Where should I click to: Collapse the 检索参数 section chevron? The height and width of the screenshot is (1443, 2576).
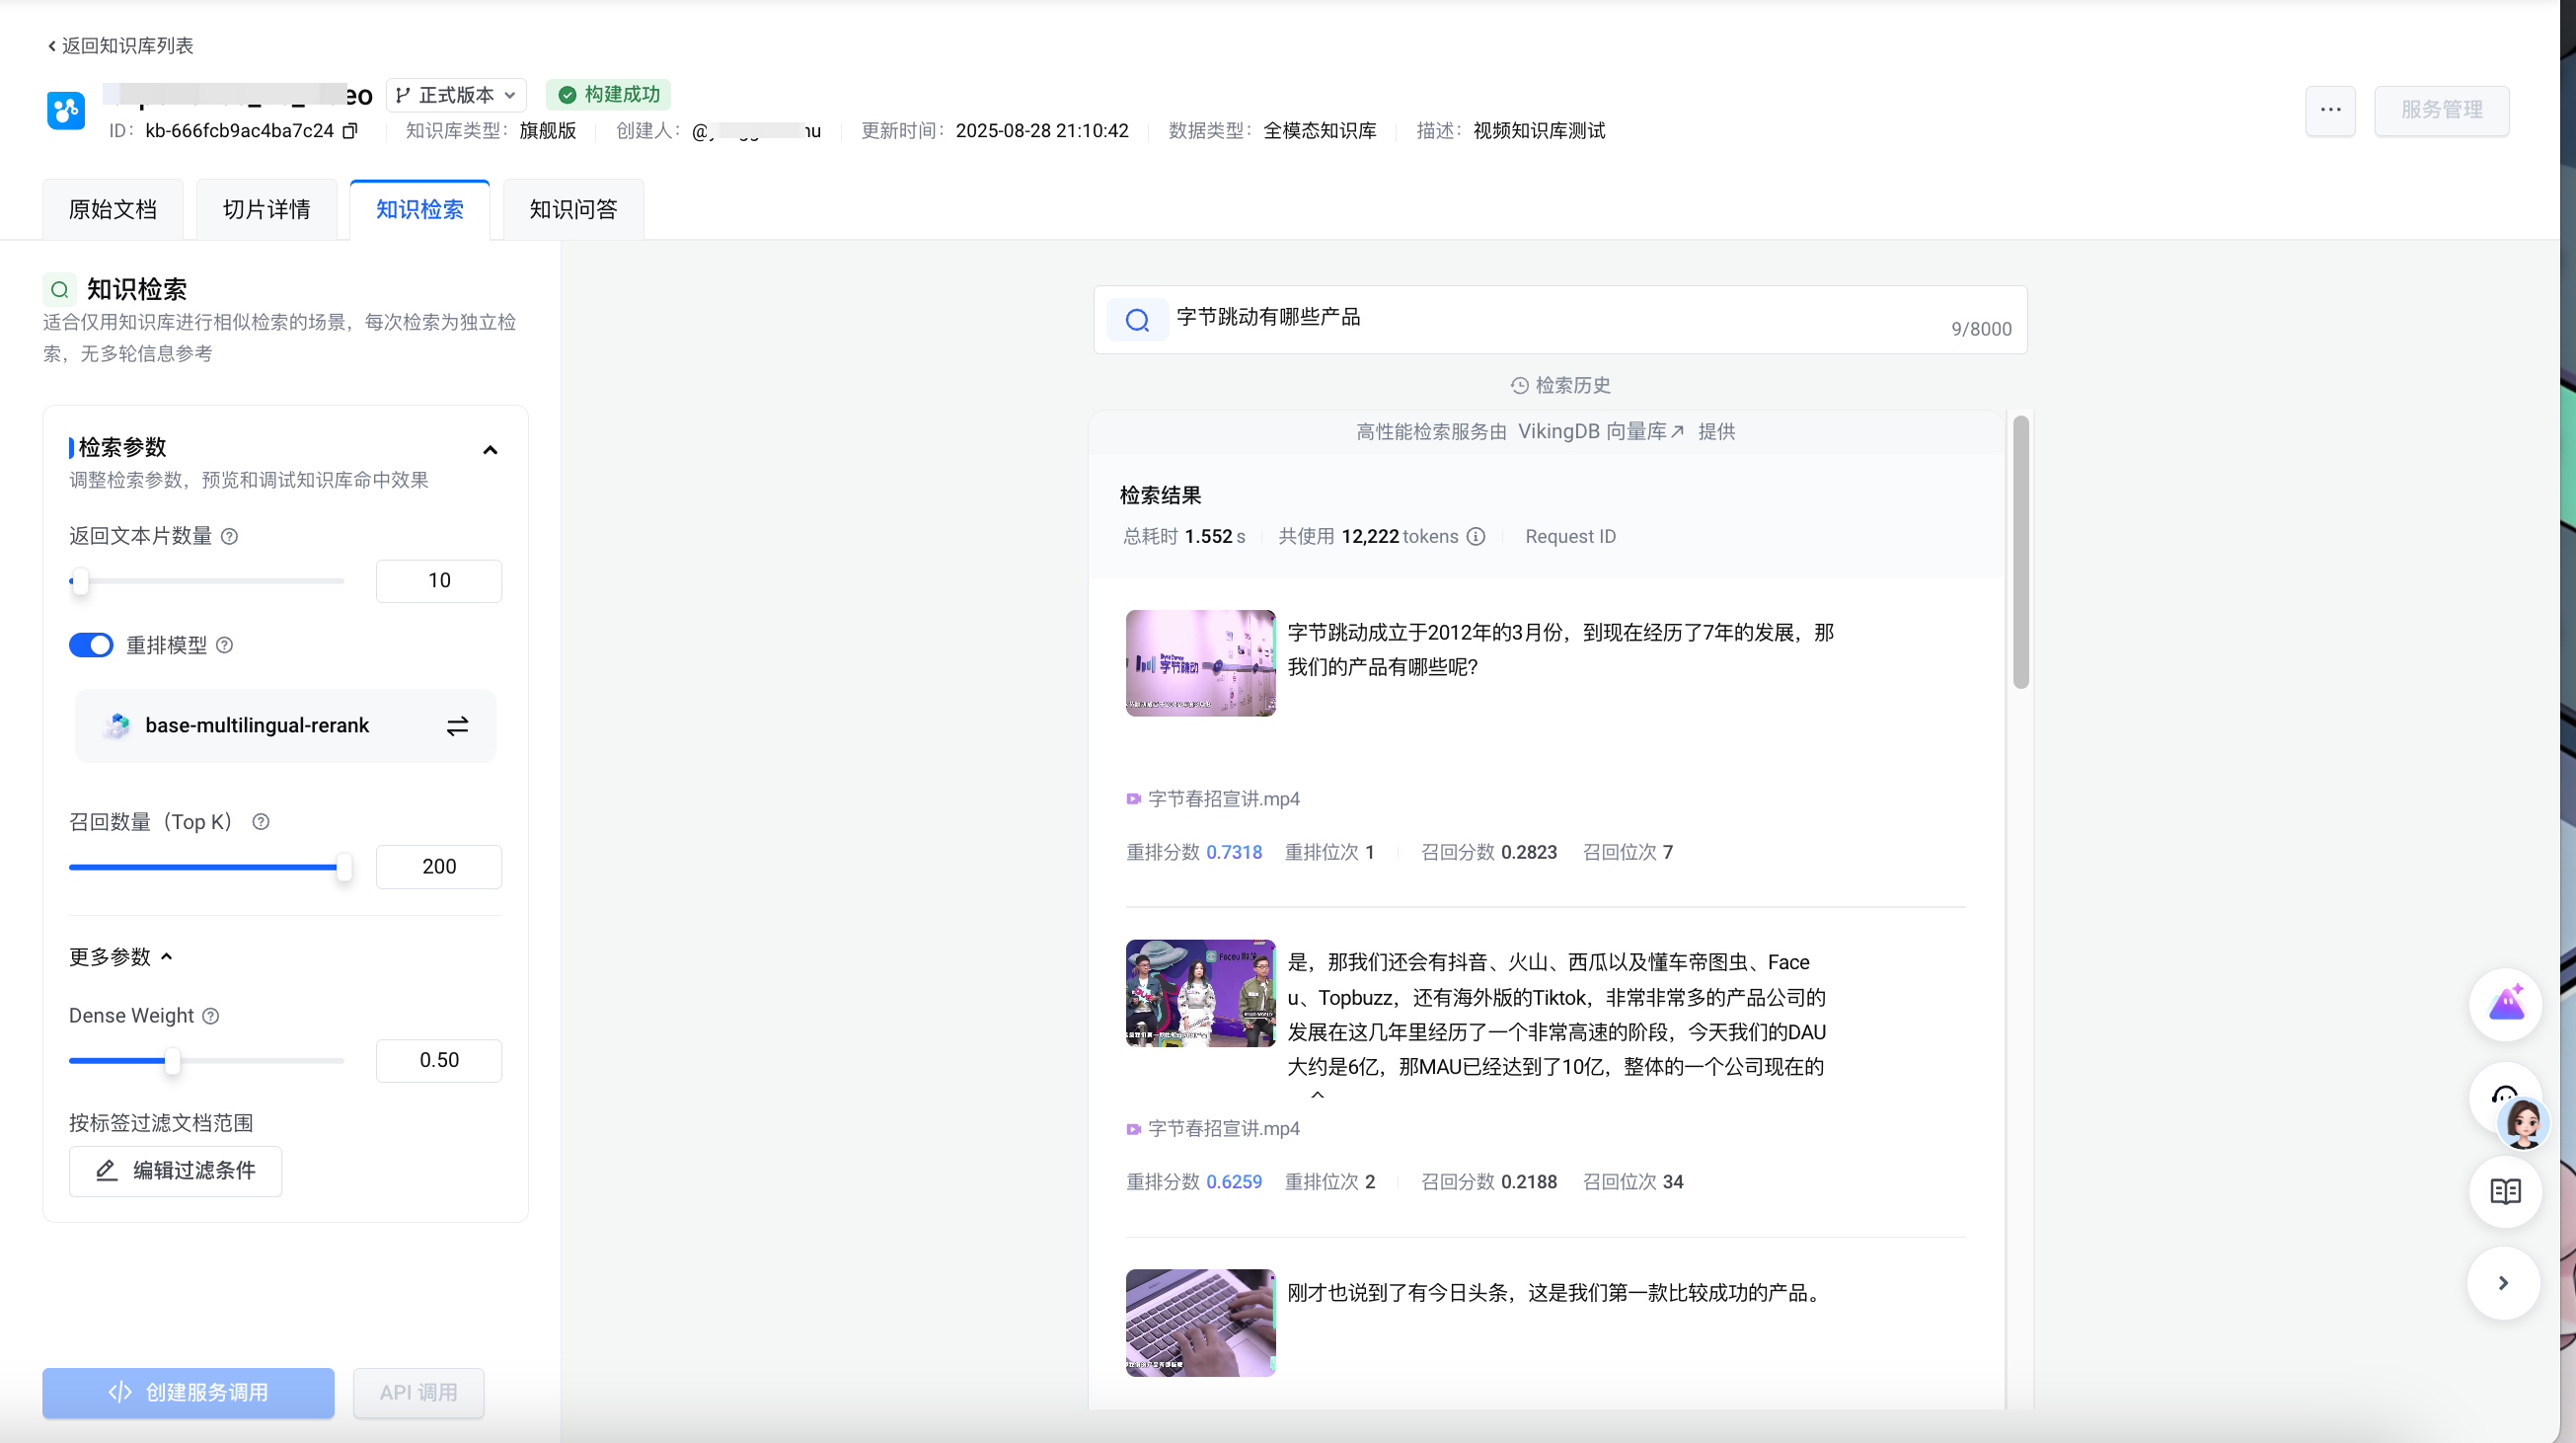point(490,450)
